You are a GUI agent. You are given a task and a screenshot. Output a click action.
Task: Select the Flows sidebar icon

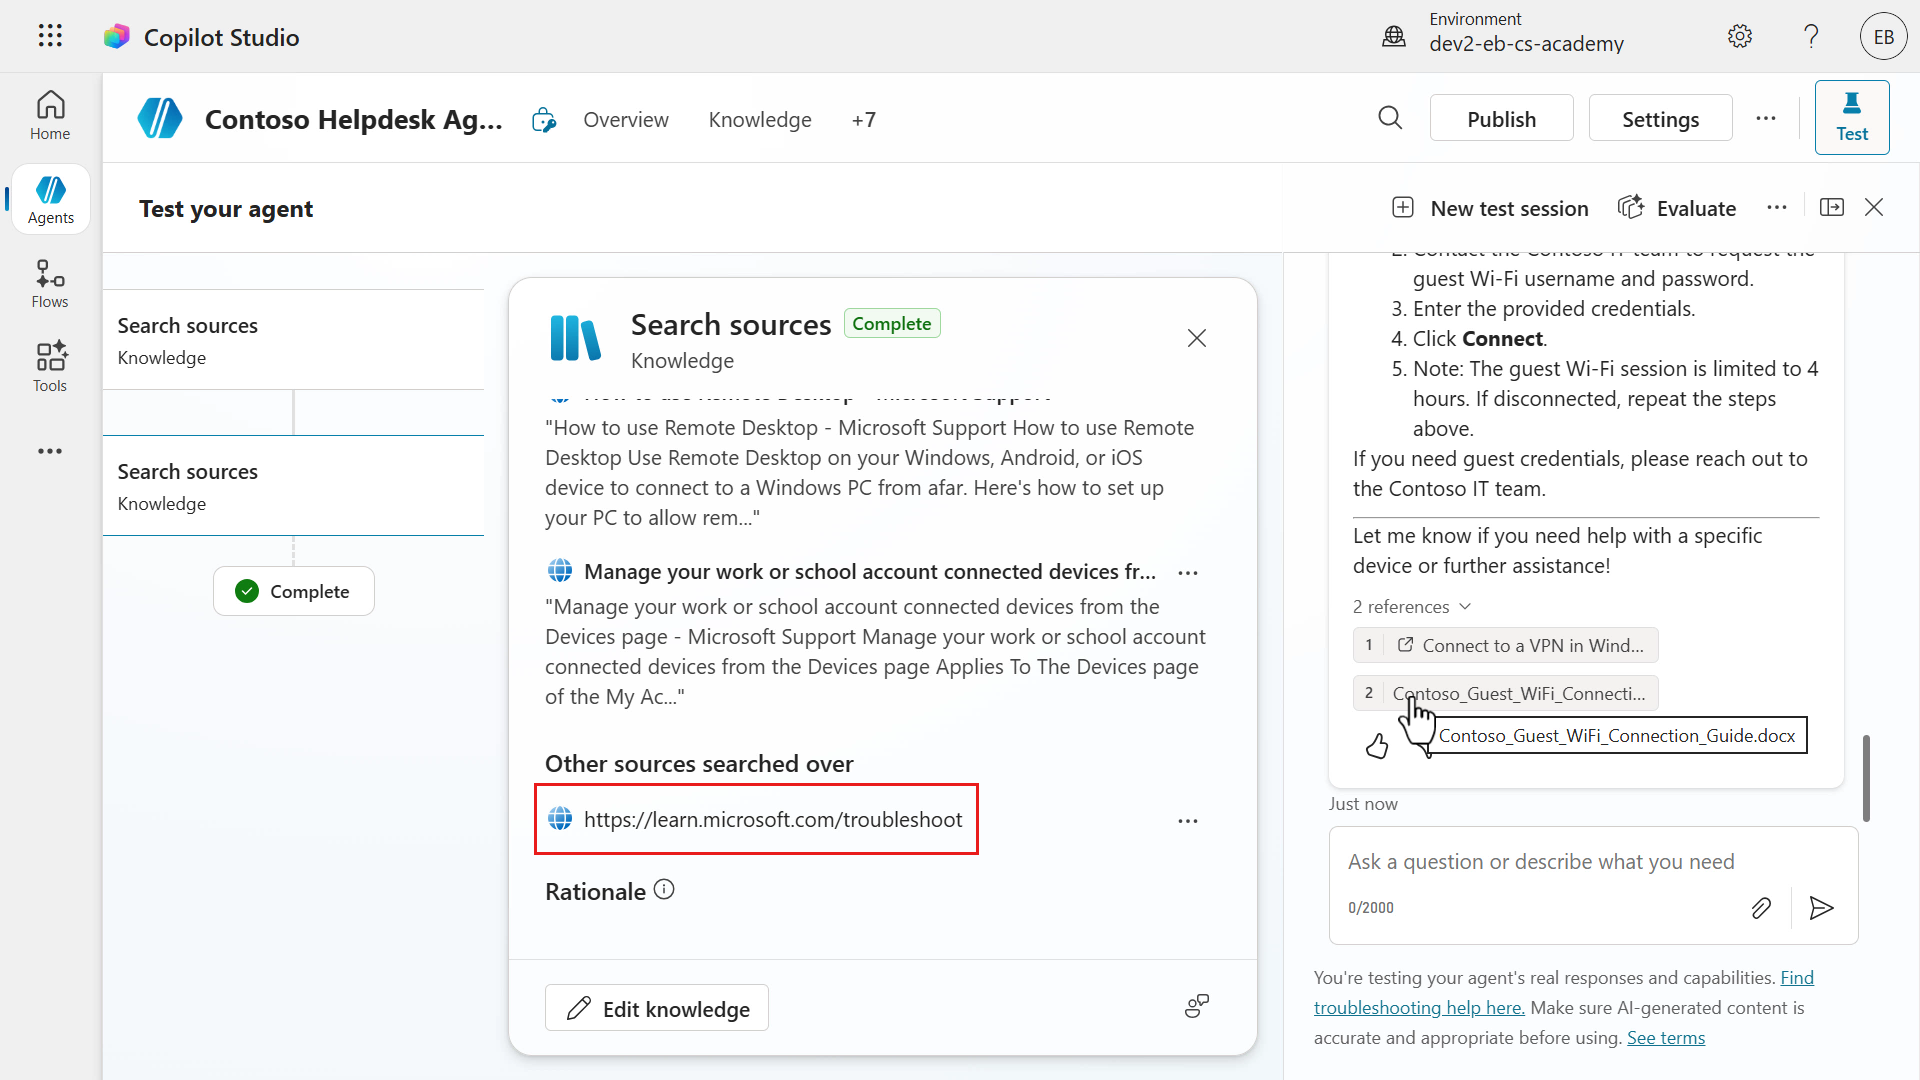pos(49,282)
